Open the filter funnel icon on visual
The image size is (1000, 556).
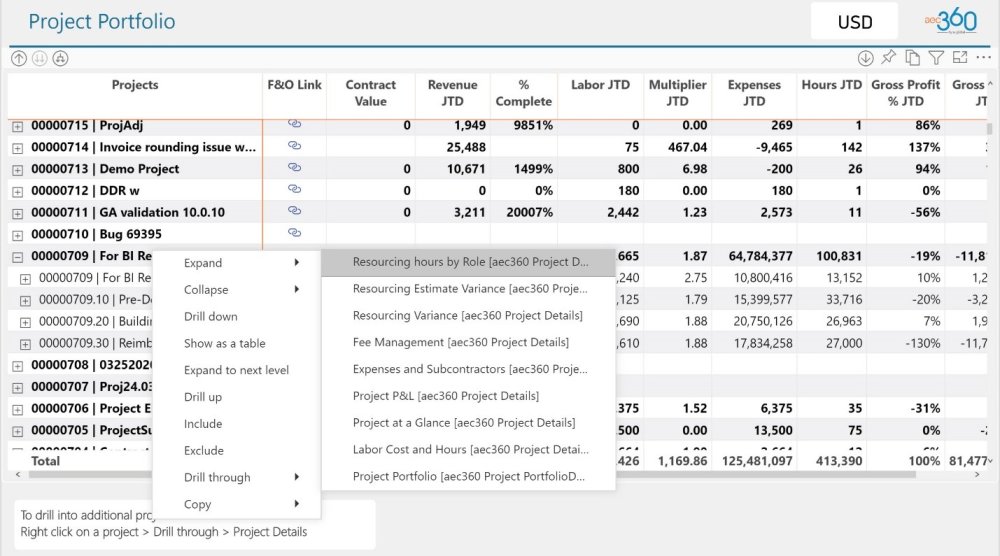(936, 57)
